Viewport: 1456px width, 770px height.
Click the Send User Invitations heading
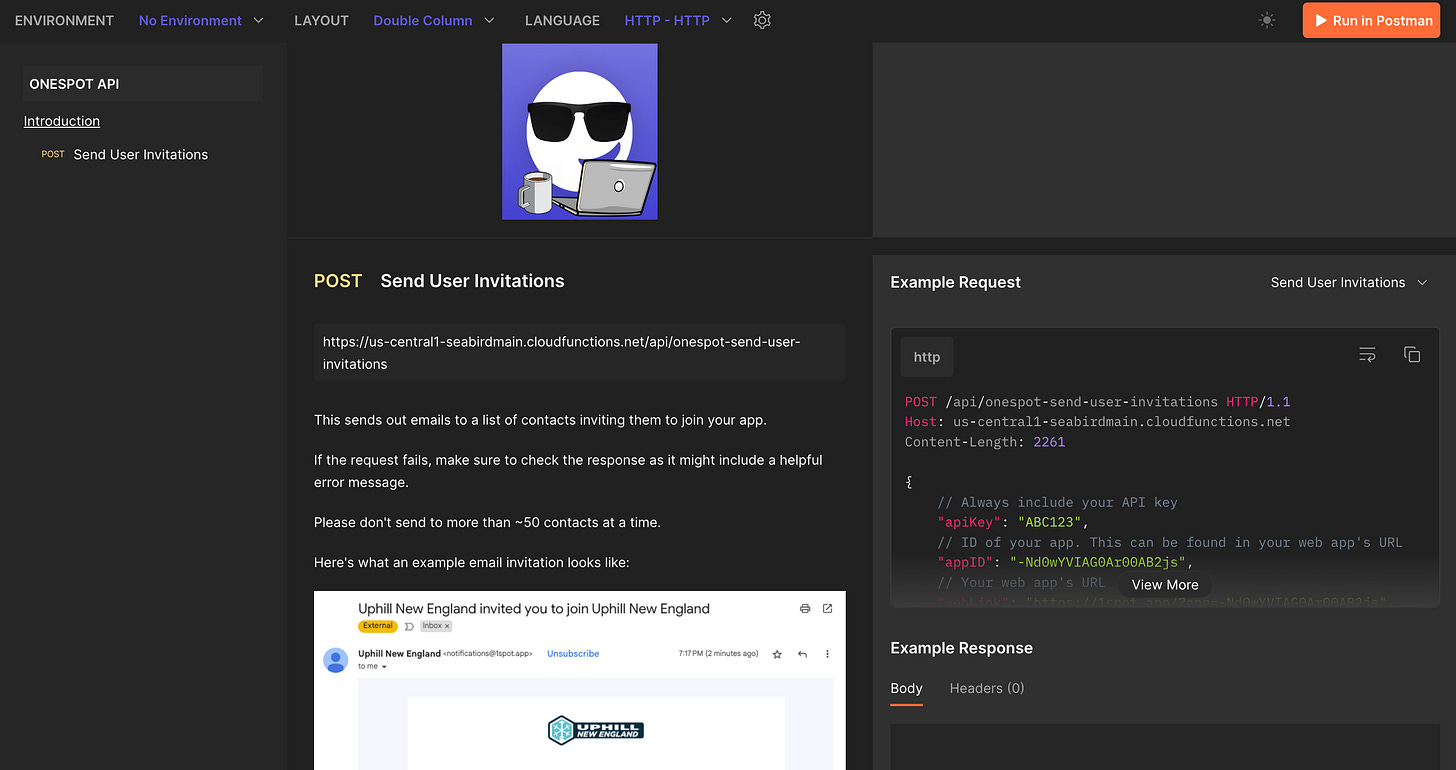pyautogui.click(x=472, y=281)
